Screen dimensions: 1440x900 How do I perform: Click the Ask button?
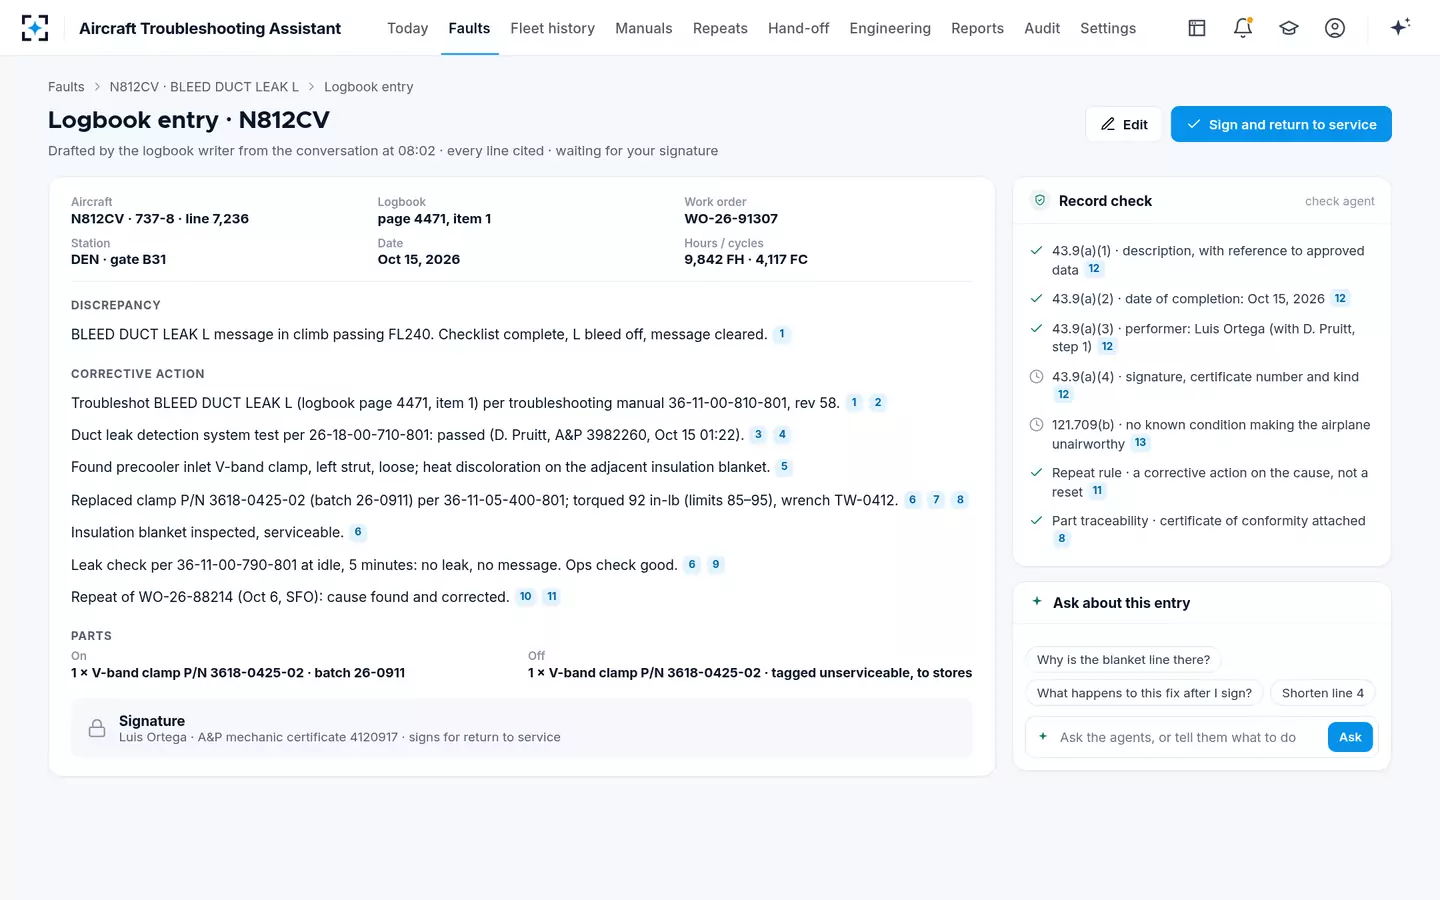click(1350, 737)
